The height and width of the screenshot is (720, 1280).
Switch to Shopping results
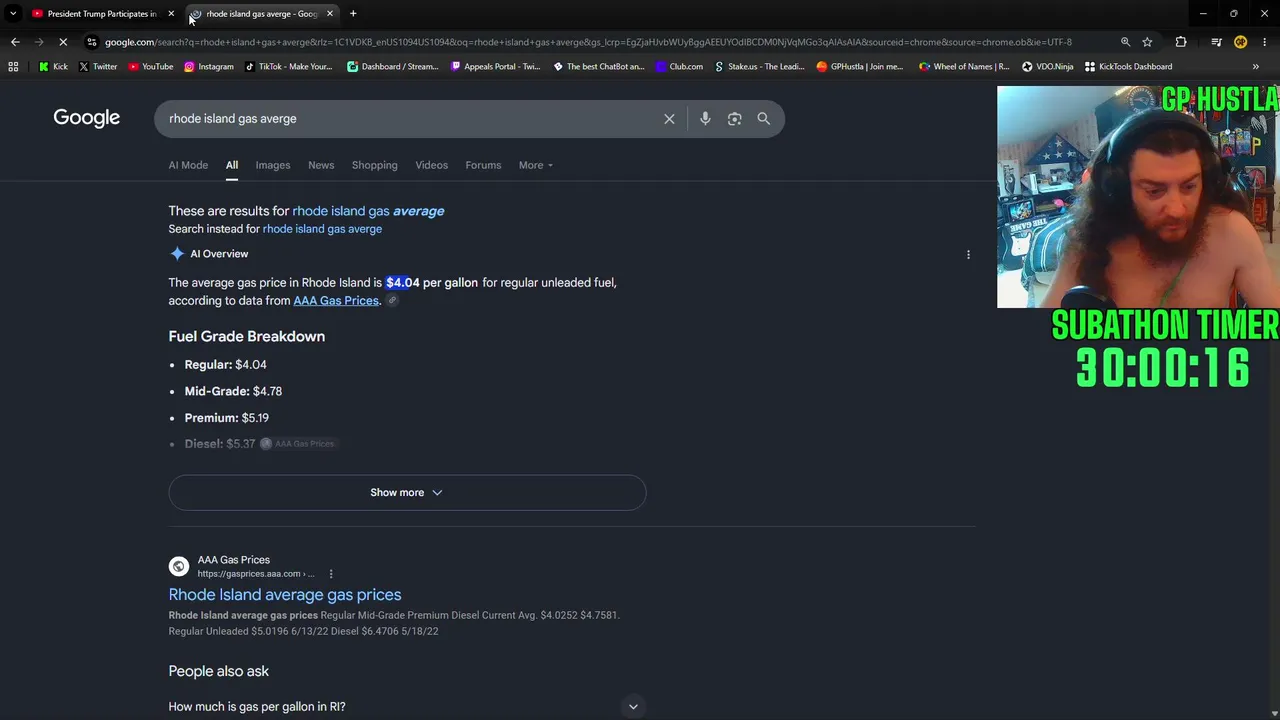(375, 165)
